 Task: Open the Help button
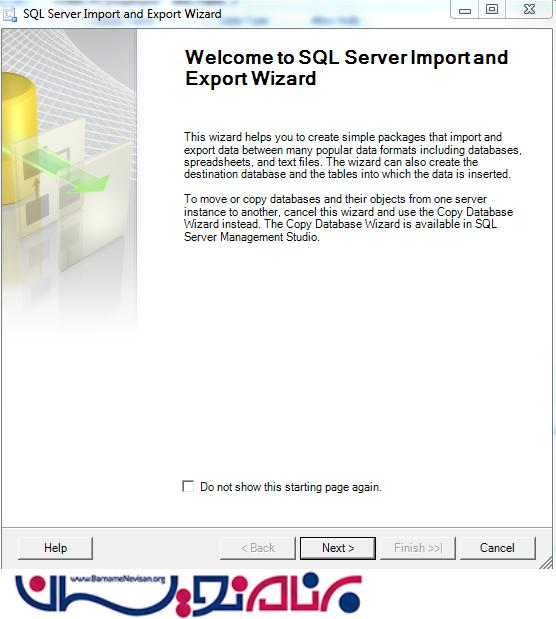point(55,548)
